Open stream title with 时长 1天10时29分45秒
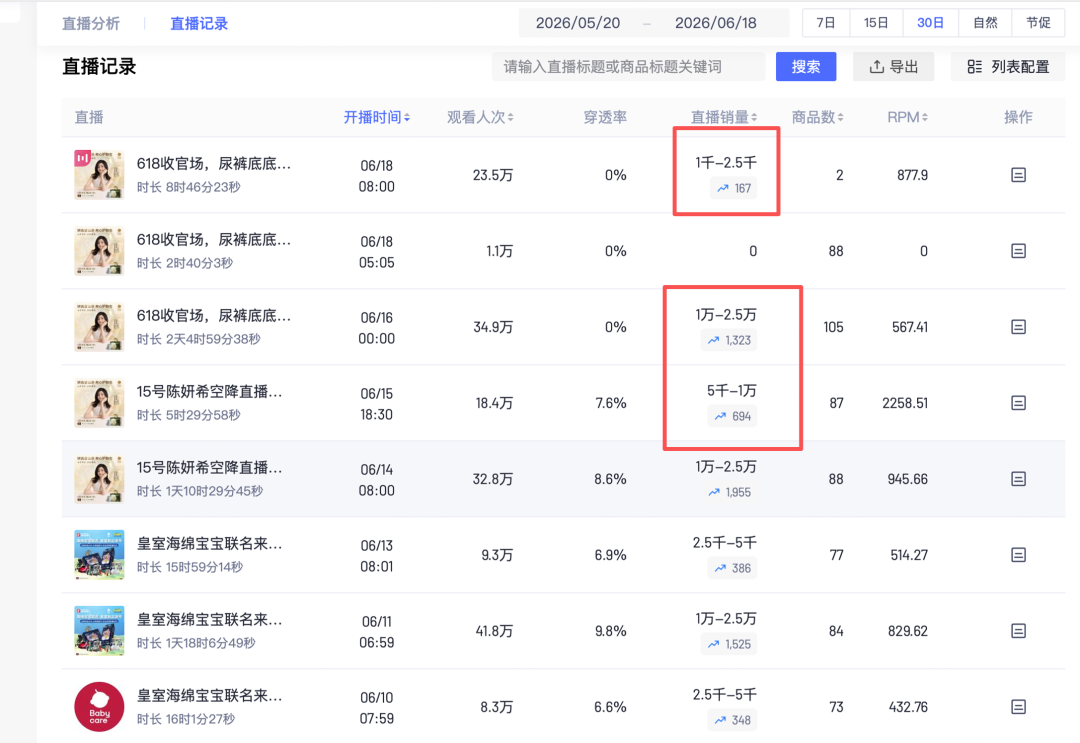Screen dimensions: 1080x743 (x=209, y=468)
